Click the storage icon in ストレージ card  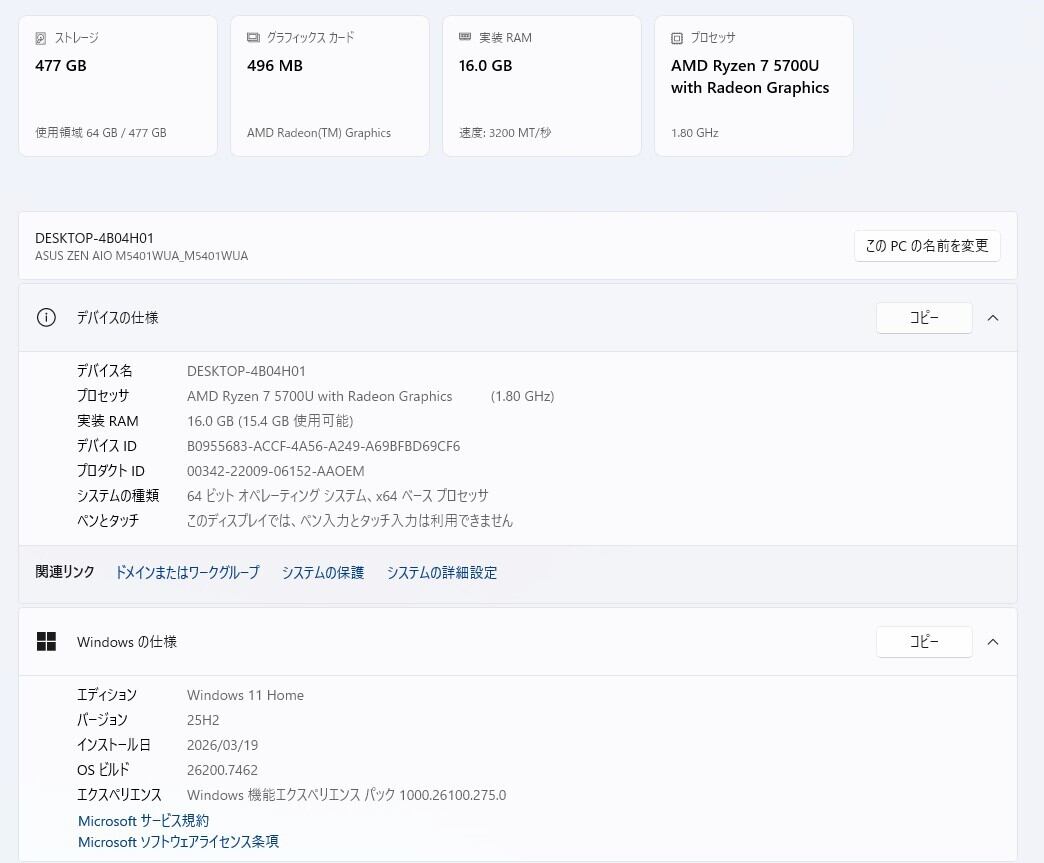(x=41, y=38)
